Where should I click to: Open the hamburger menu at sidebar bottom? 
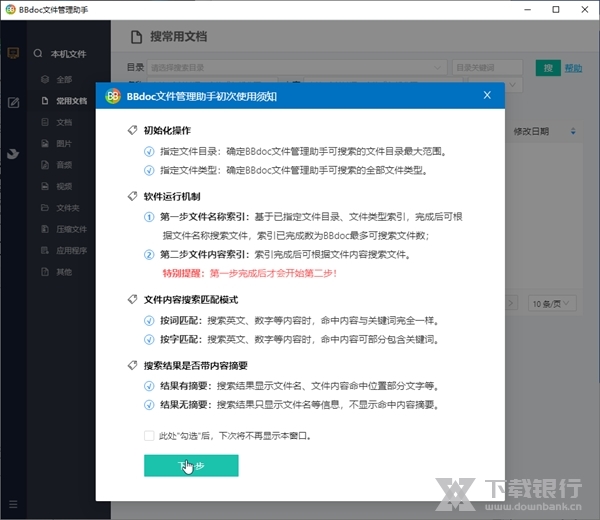coord(13,504)
